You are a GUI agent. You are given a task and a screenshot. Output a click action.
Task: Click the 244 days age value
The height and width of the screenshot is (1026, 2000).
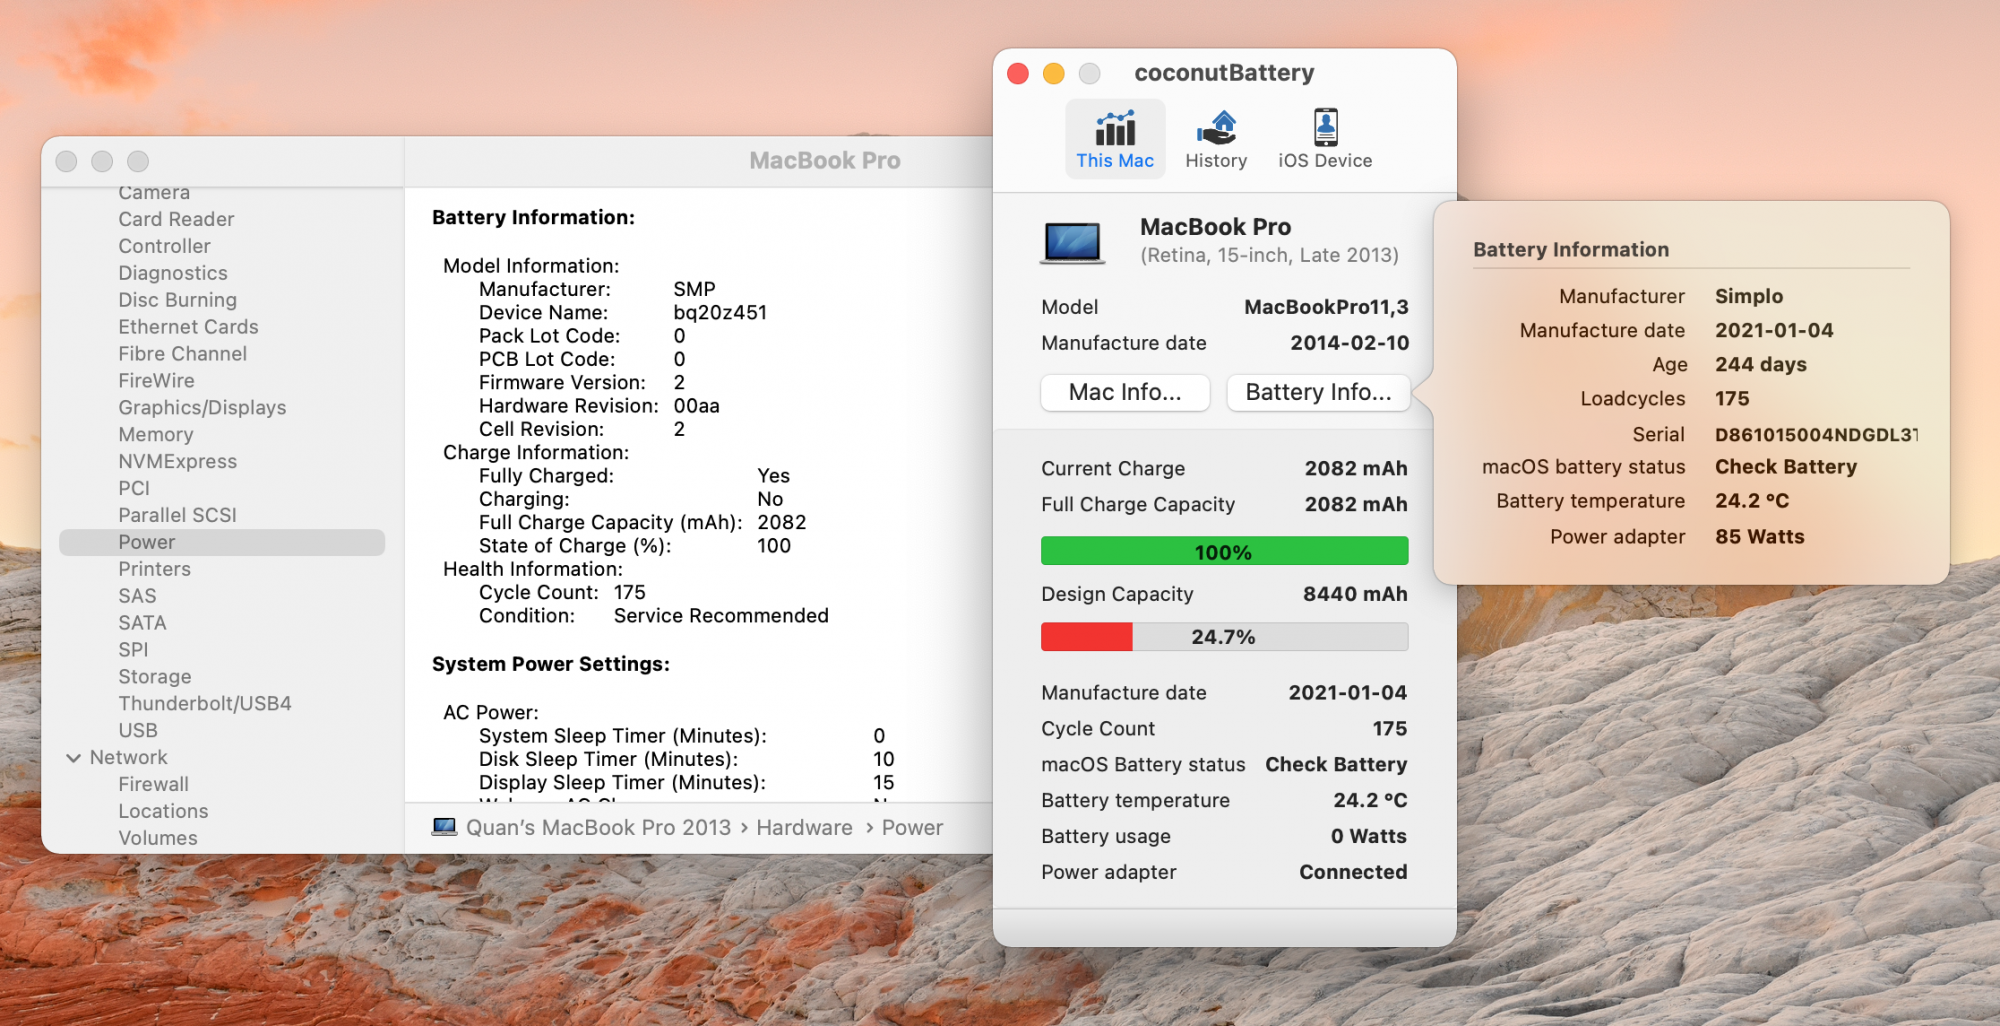point(1761,365)
